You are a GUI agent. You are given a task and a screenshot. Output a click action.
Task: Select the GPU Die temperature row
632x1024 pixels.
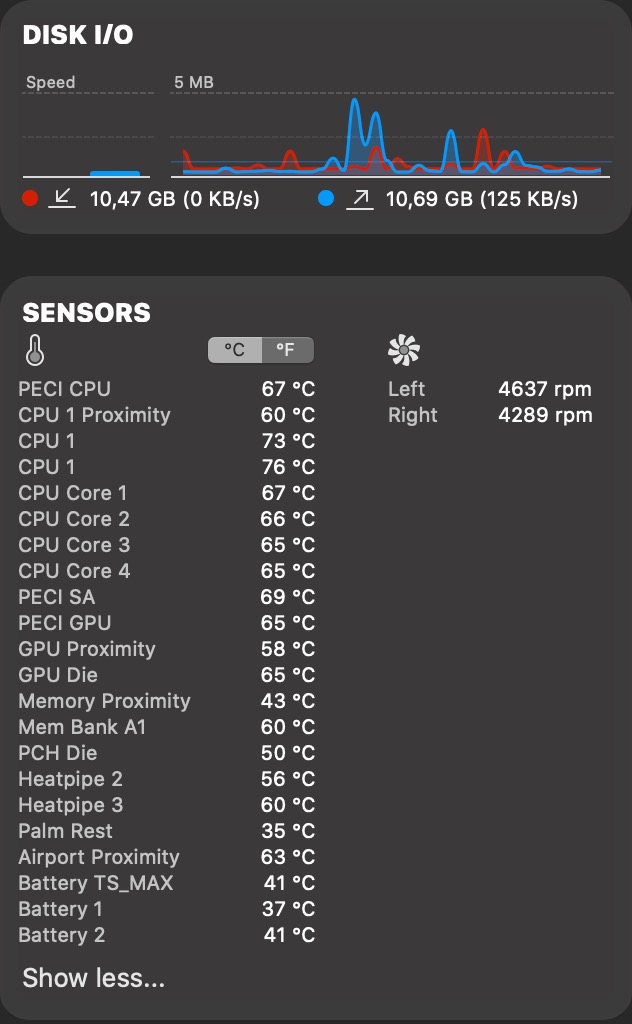coord(167,675)
